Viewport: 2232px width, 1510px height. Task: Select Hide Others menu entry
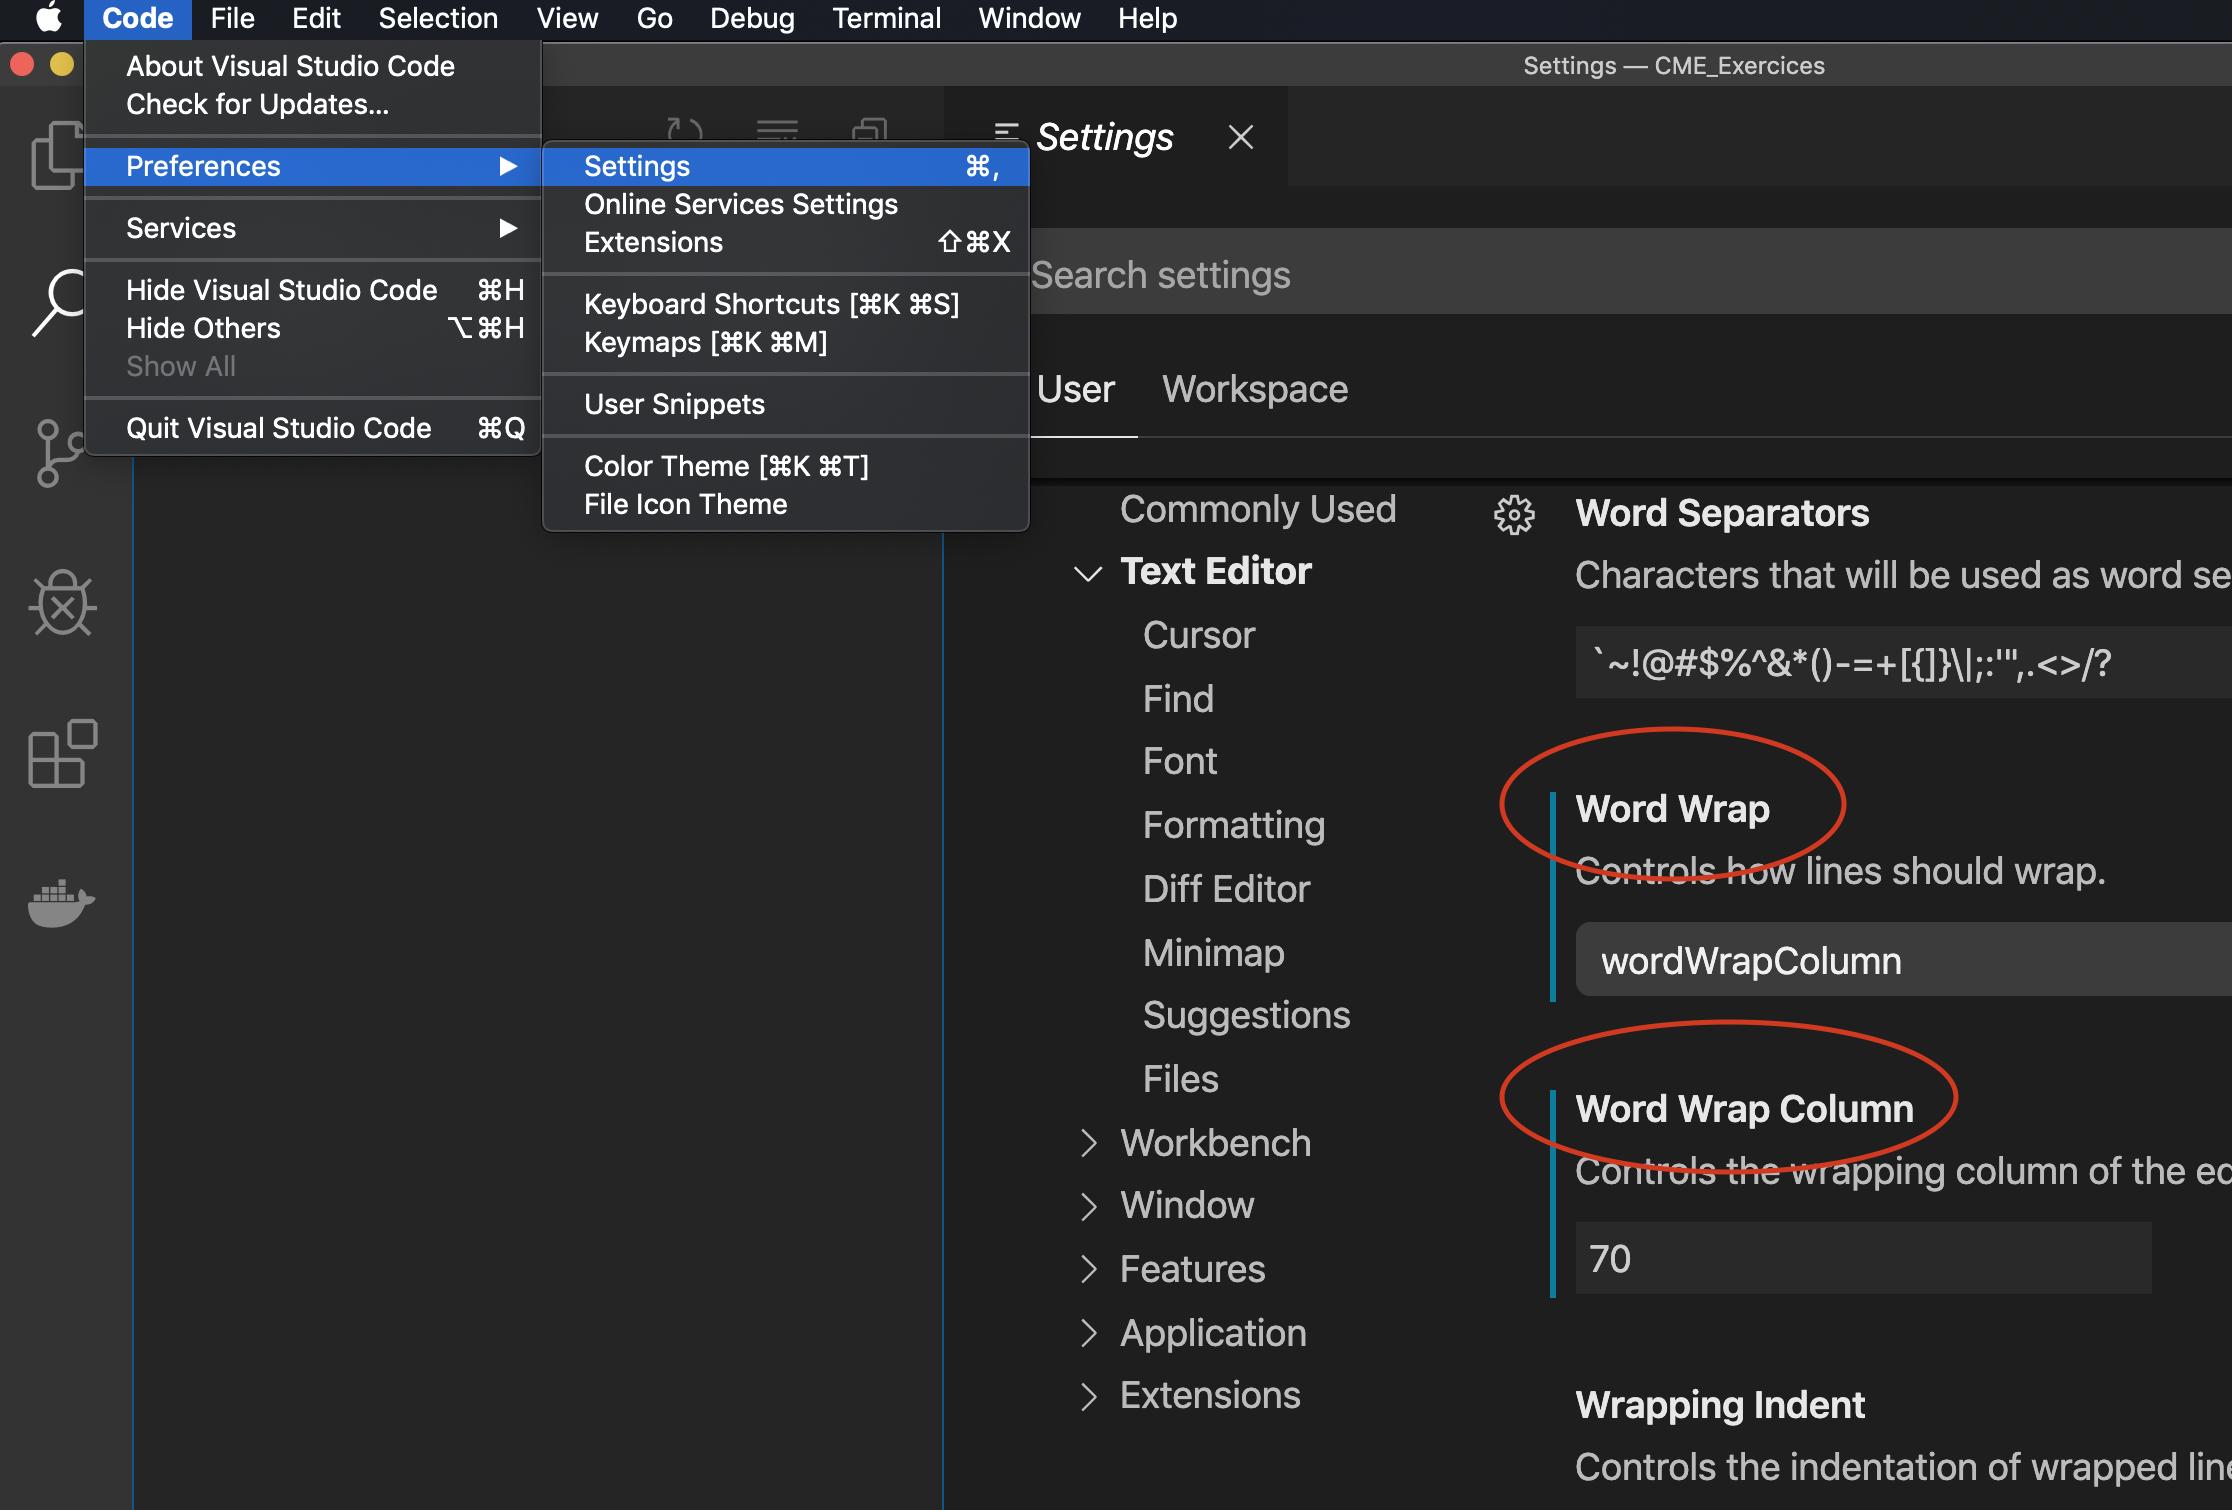point(313,328)
